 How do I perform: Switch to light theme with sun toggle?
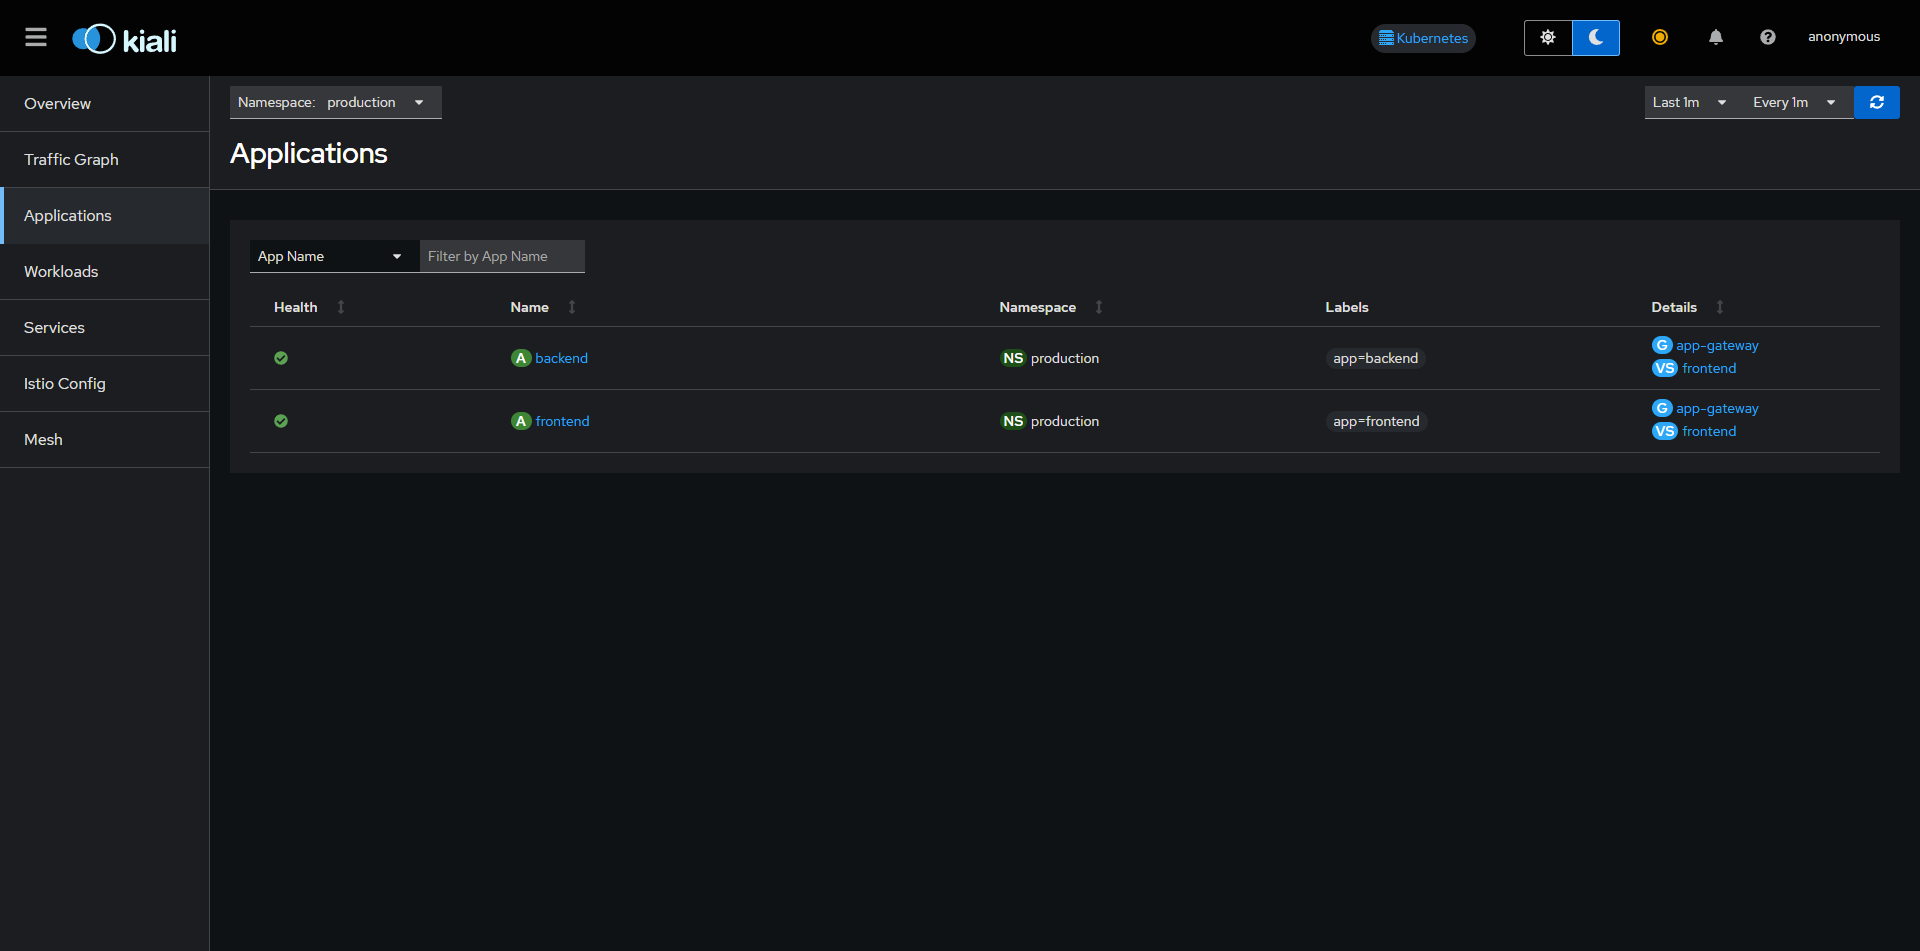coord(1547,38)
